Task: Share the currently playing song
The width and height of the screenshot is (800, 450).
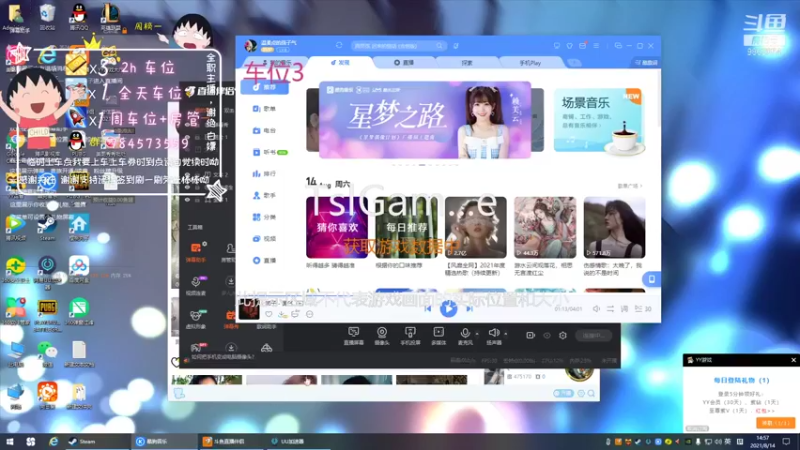Action: 295,314
